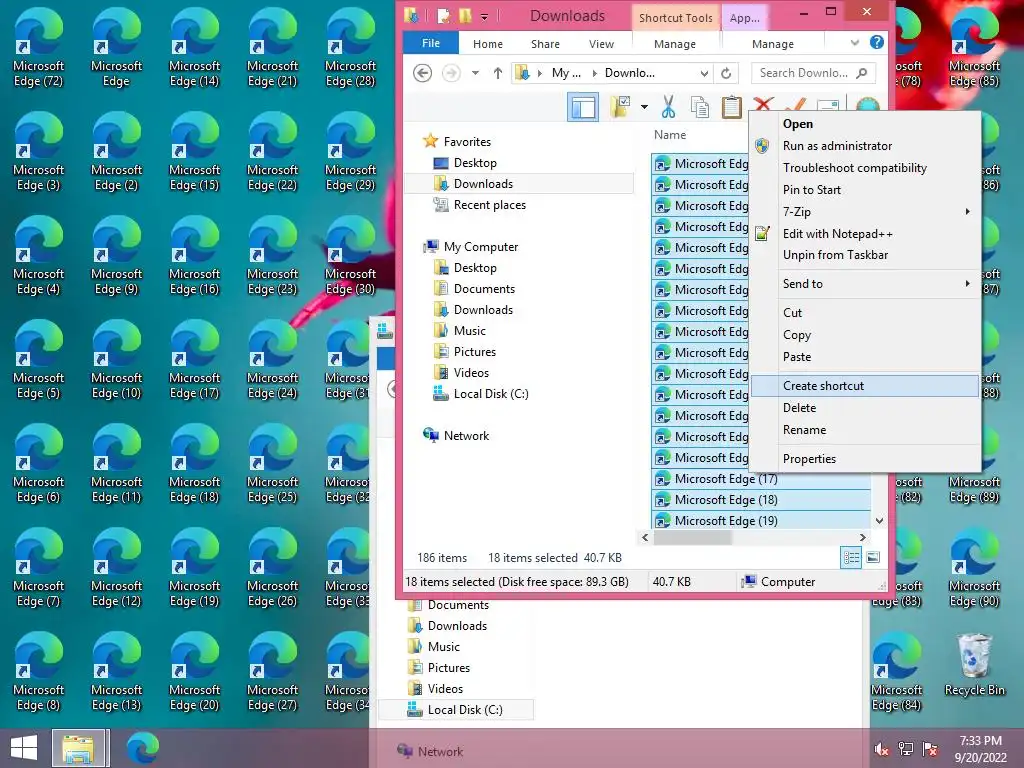1024x768 pixels.
Task: Switch to the Share ribbon tab
Action: (545, 44)
